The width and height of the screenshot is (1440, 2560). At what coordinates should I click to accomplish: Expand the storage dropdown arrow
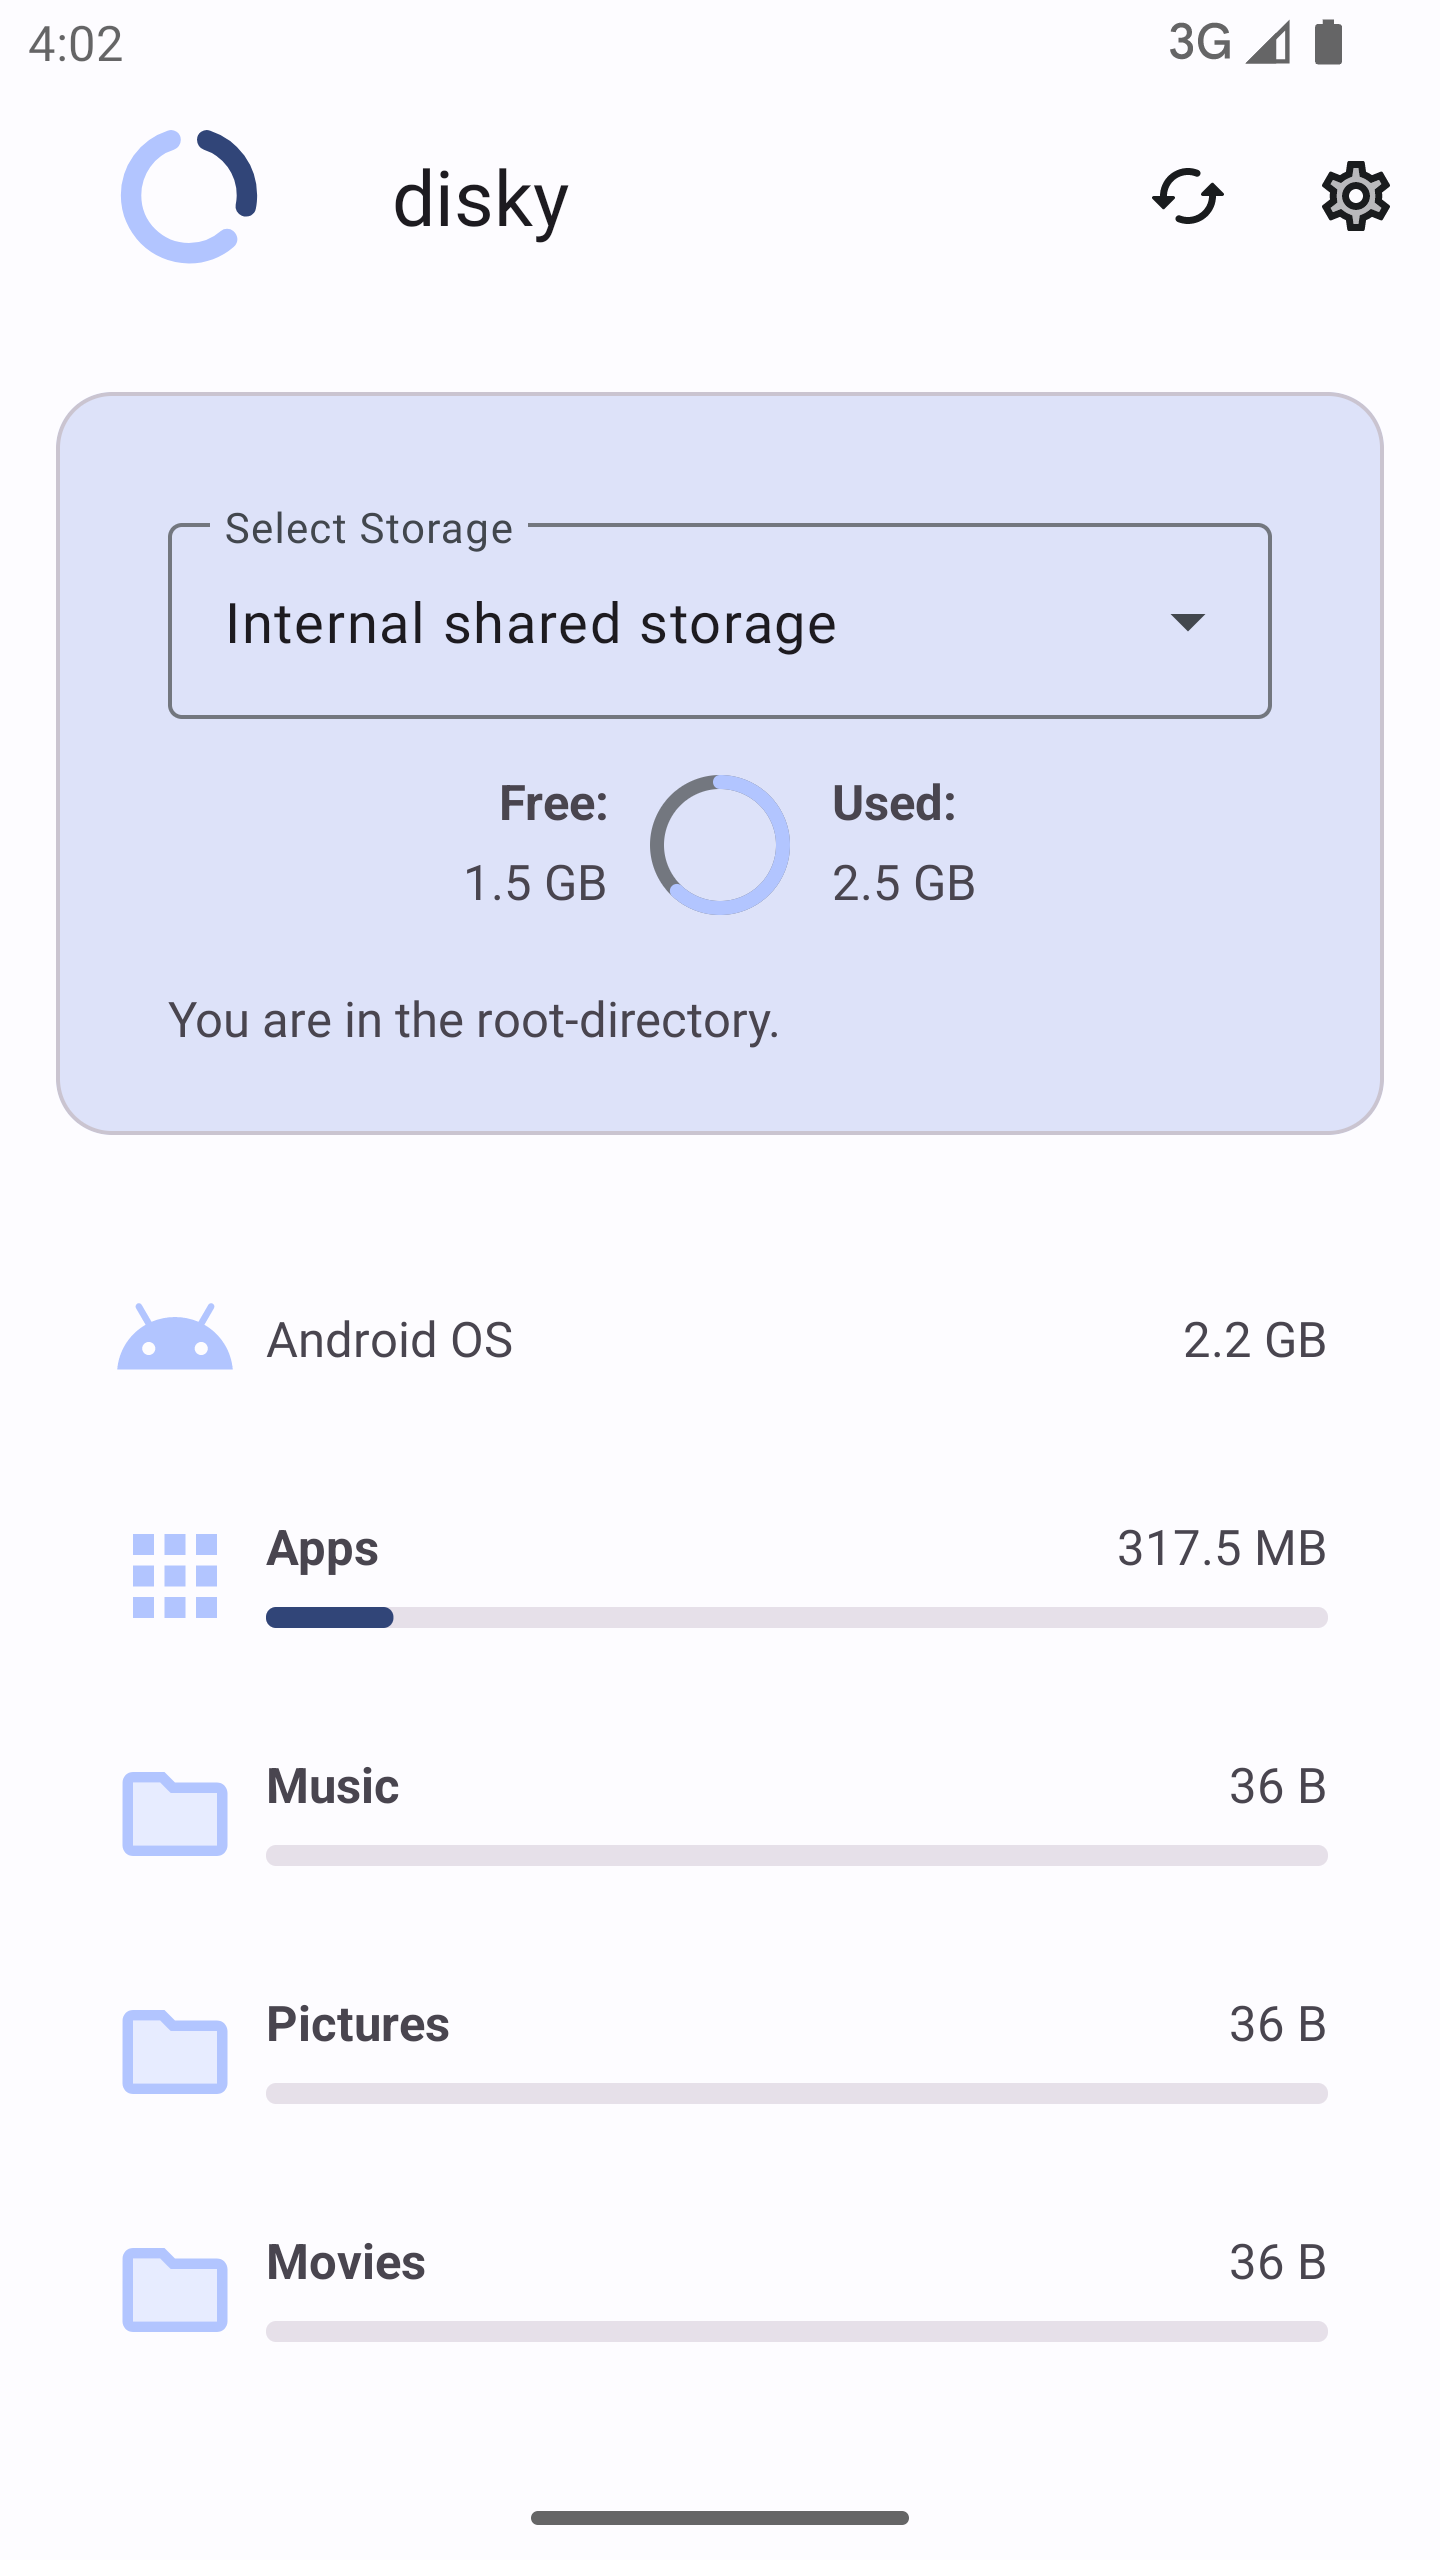click(1187, 622)
